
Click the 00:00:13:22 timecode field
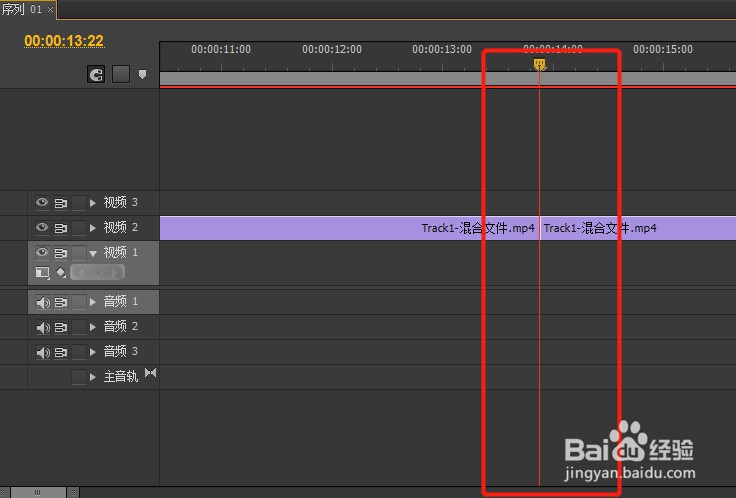[x=64, y=41]
